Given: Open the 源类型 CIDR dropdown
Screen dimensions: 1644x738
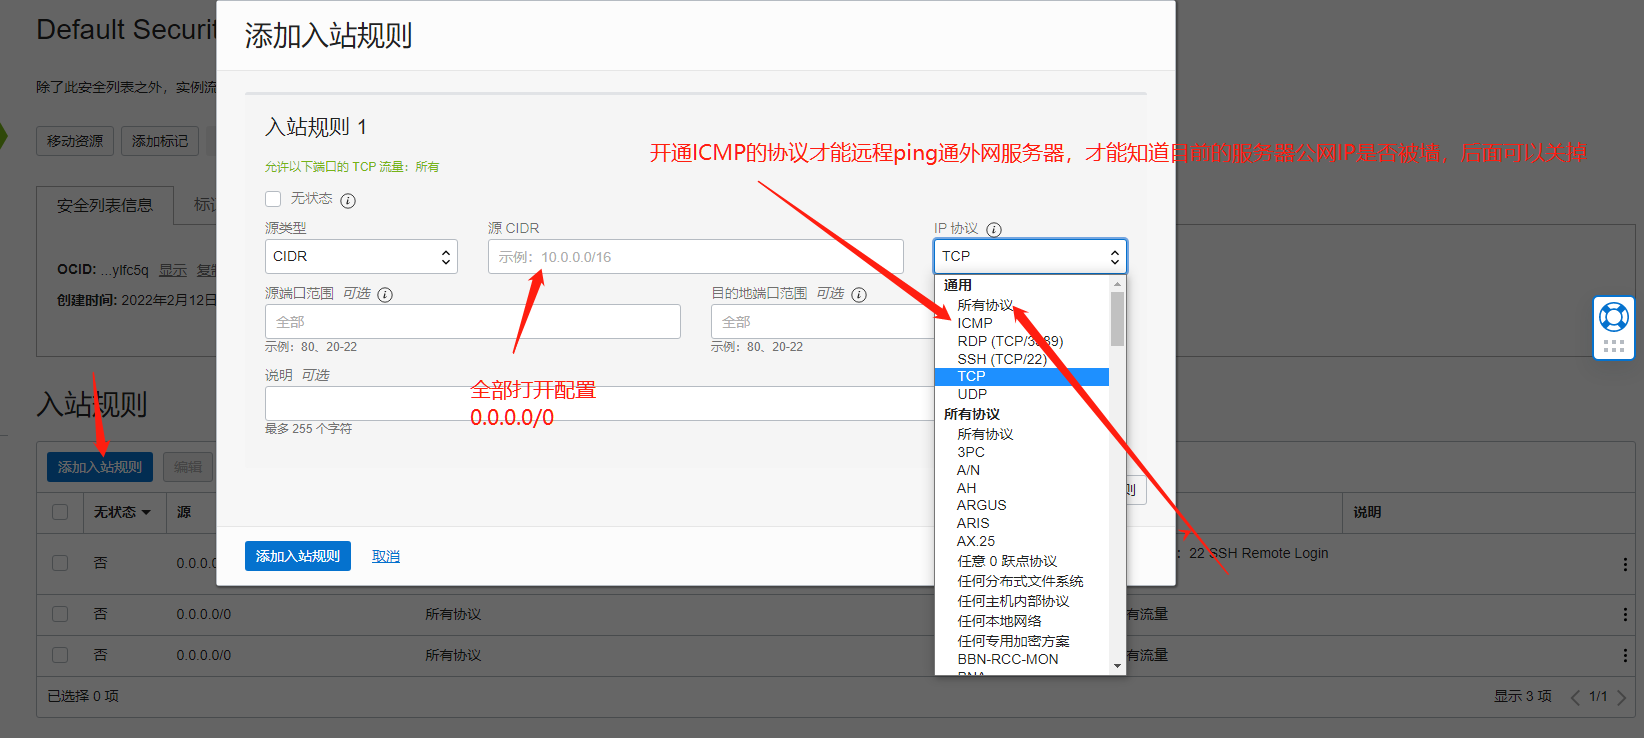Looking at the screenshot, I should pos(361,256).
